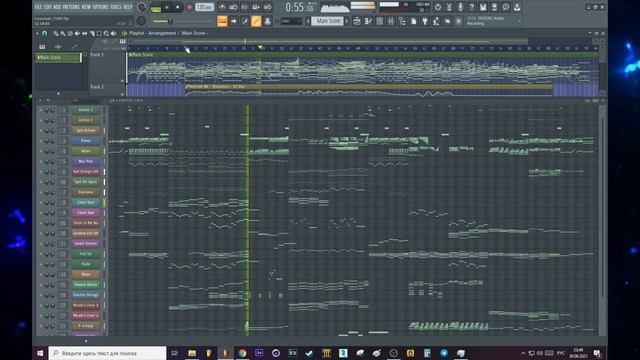Click the multilink to controllers icon
This screenshot has width=640, height=360.
click(x=267, y=21)
